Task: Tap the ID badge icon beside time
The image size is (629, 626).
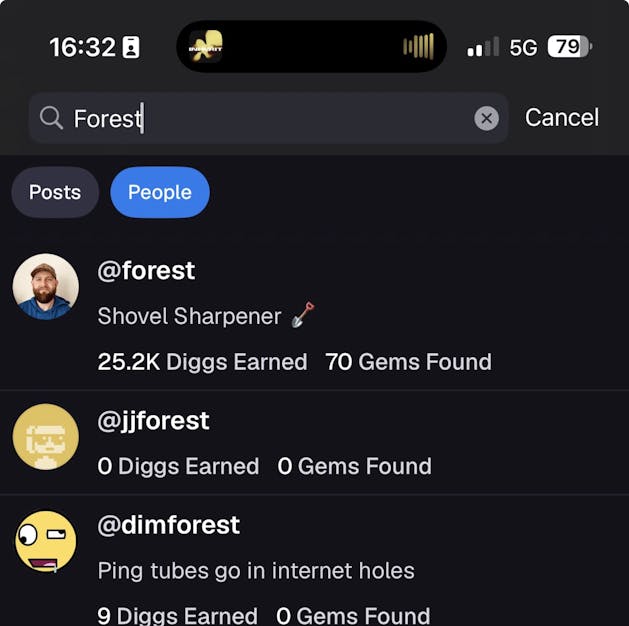Action: pyautogui.click(x=131, y=47)
